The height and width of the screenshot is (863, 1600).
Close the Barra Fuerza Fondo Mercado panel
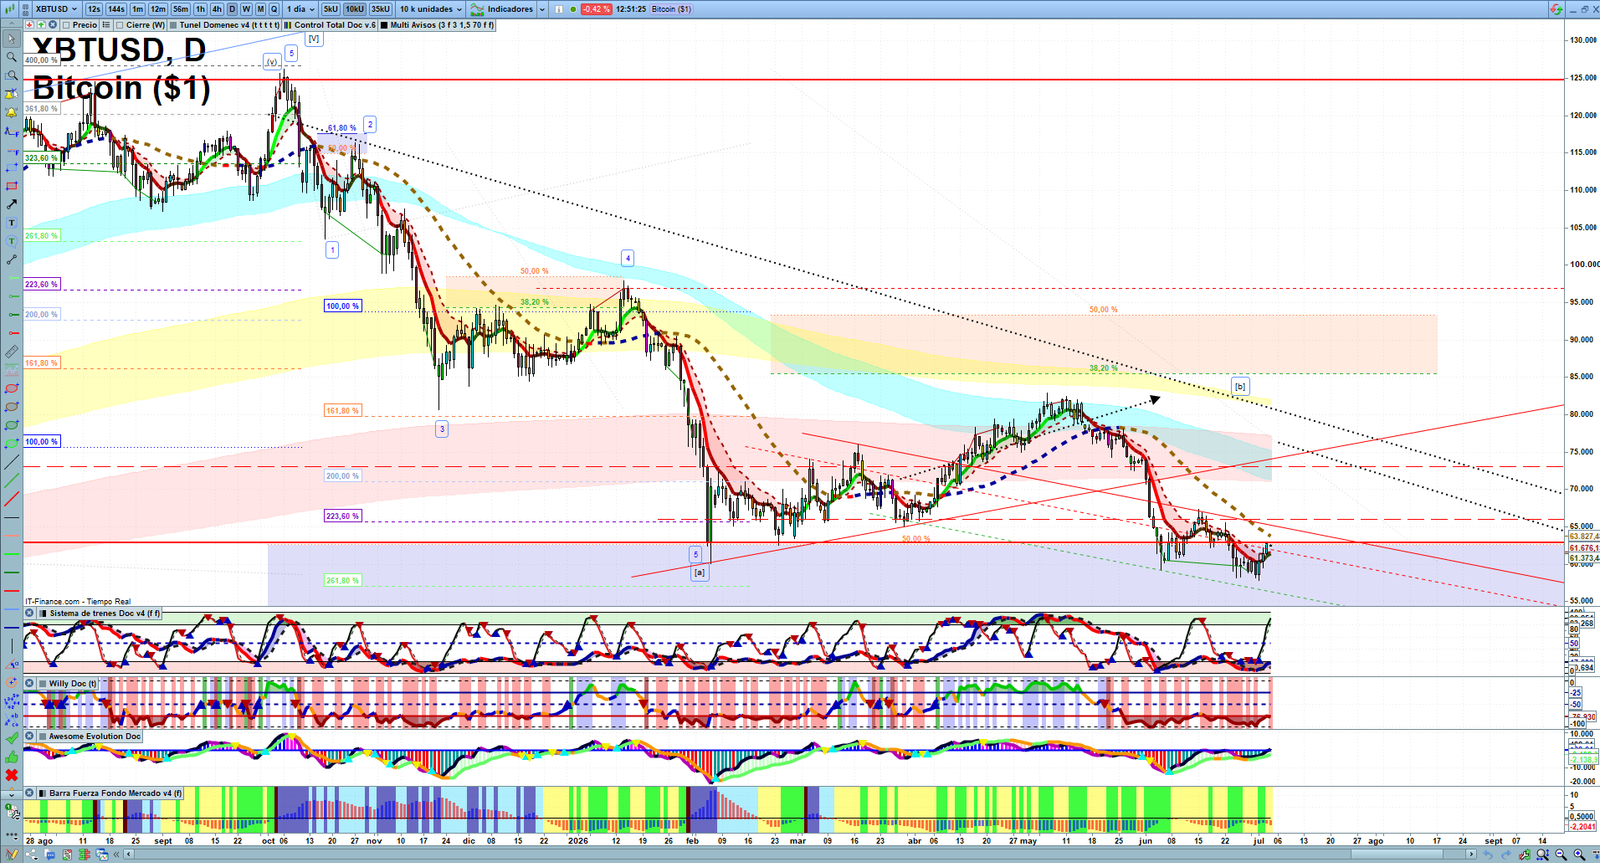click(29, 793)
